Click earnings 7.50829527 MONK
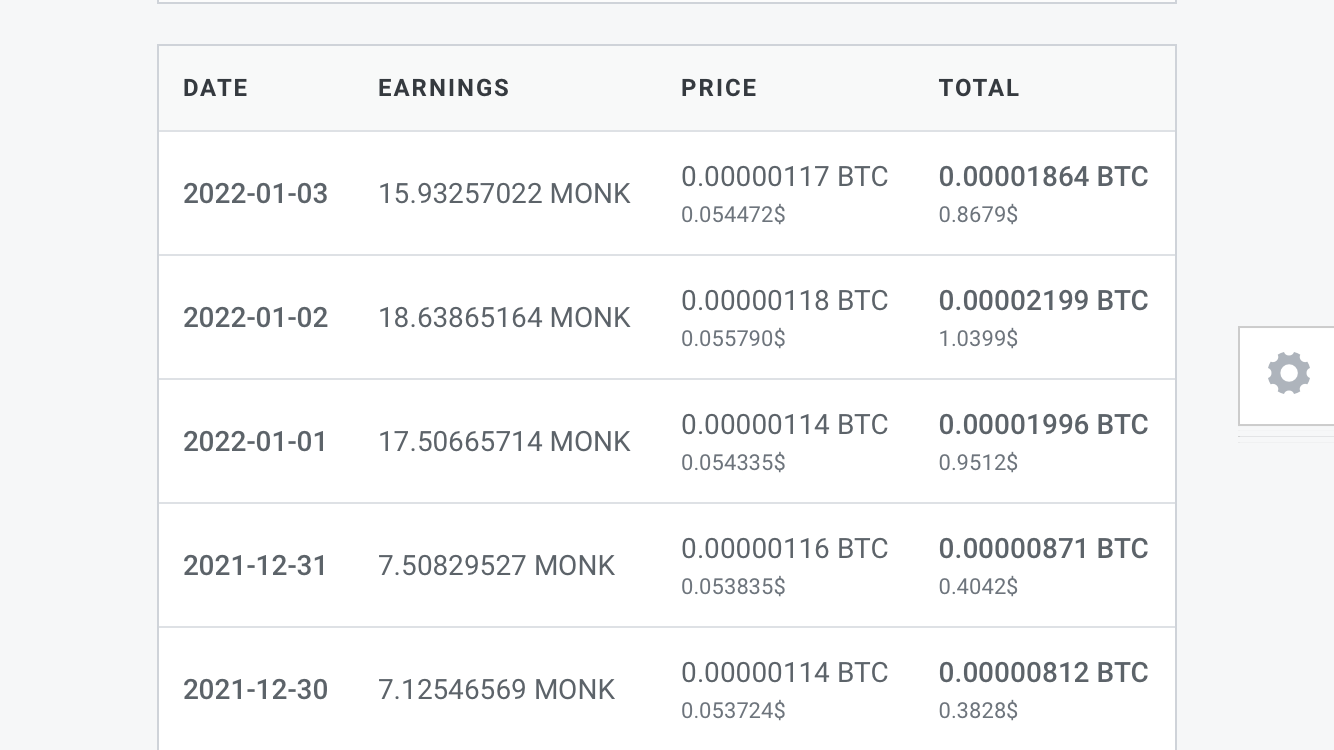1334x750 pixels. [496, 565]
